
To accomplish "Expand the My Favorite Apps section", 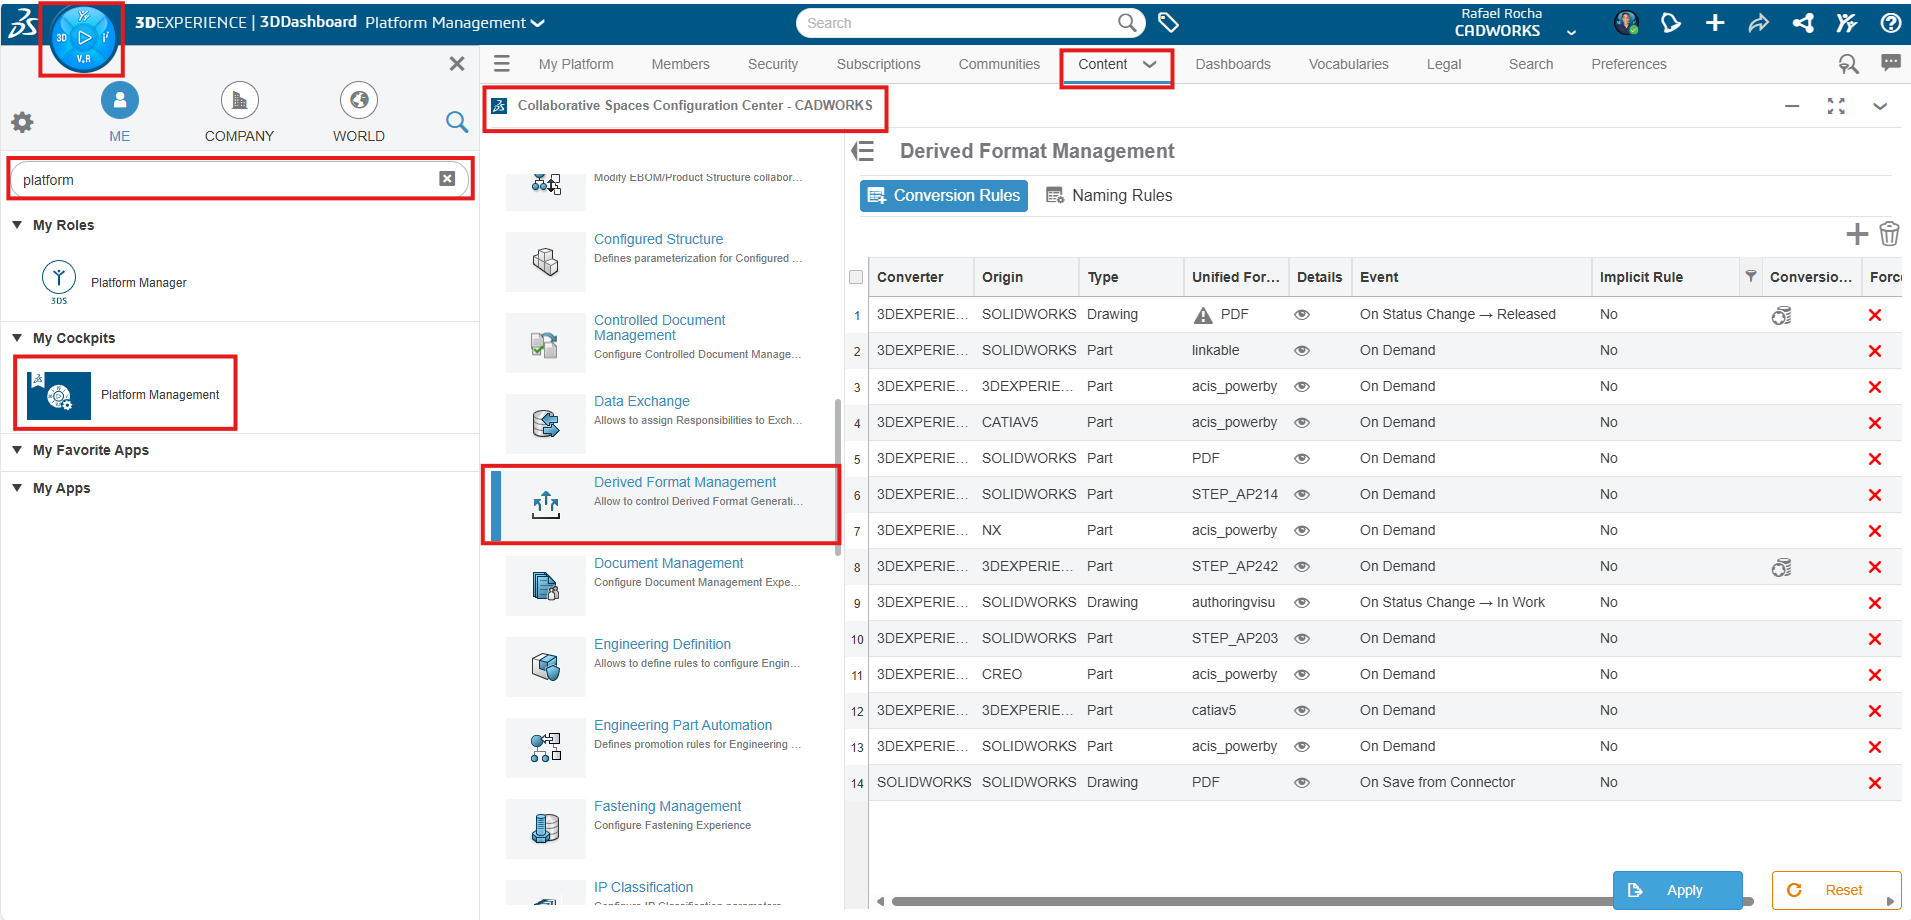I will point(17,450).
